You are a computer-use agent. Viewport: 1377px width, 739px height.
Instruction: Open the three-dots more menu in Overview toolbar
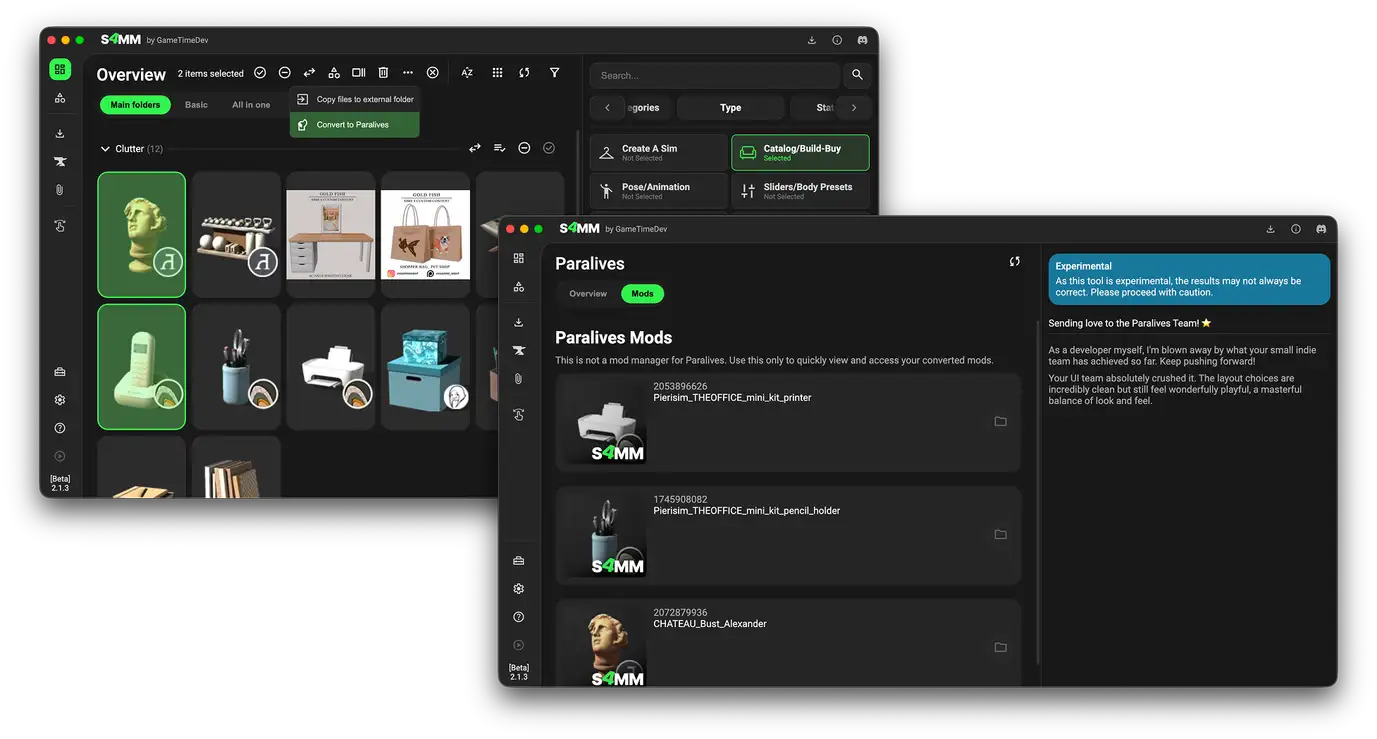pos(408,73)
